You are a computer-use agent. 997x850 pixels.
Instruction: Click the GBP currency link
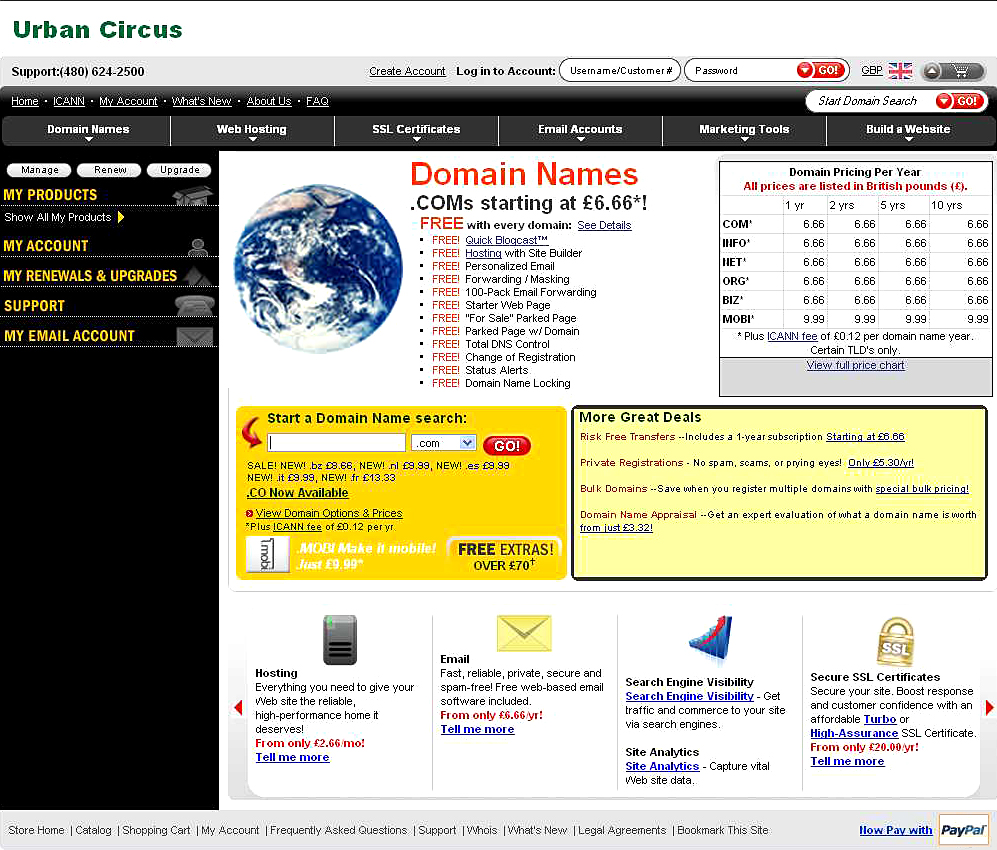872,71
